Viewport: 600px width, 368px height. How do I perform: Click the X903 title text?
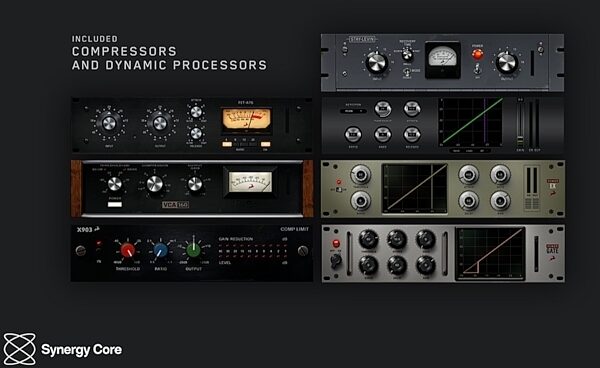[x=84, y=230]
